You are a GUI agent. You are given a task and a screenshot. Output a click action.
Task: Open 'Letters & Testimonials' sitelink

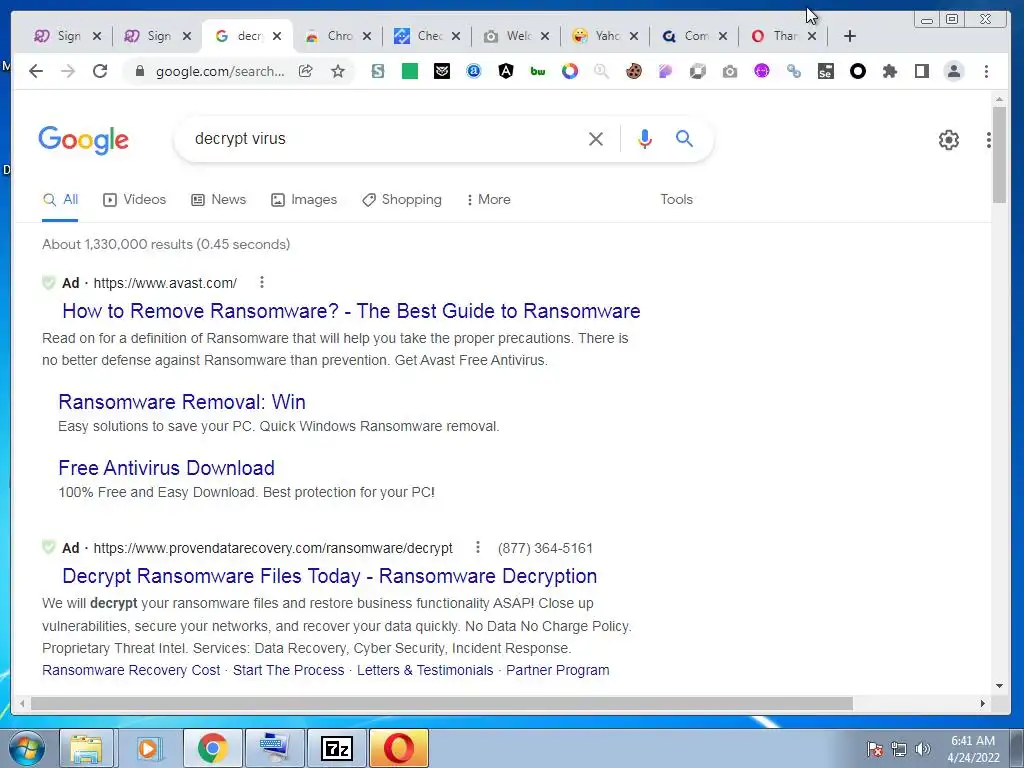pos(425,670)
